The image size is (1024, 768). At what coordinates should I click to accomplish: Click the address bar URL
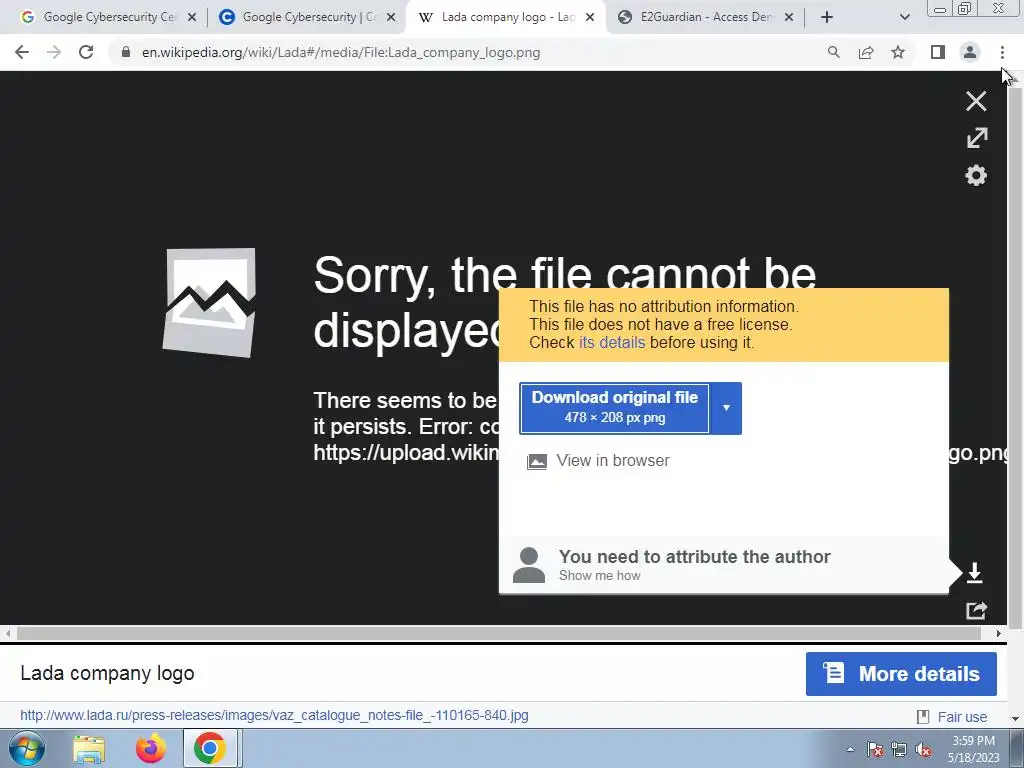tap(341, 52)
